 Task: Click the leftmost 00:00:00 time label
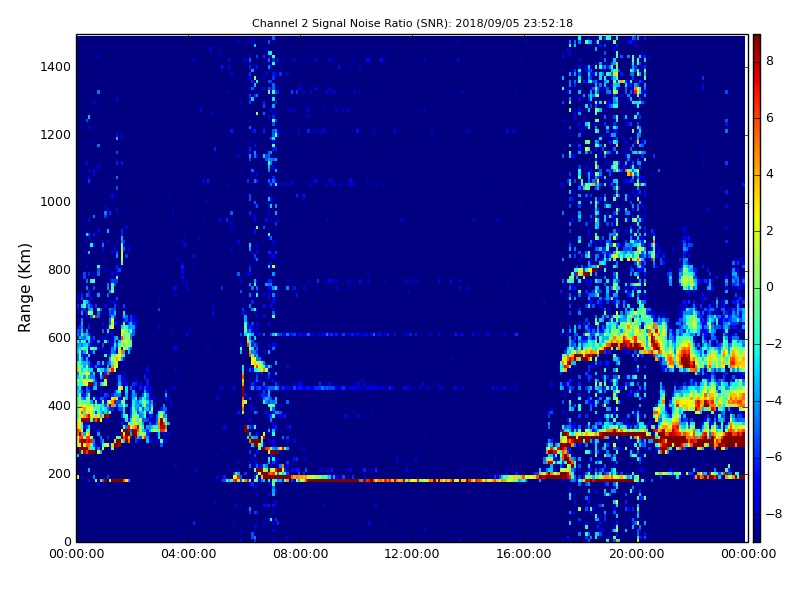coord(77,554)
